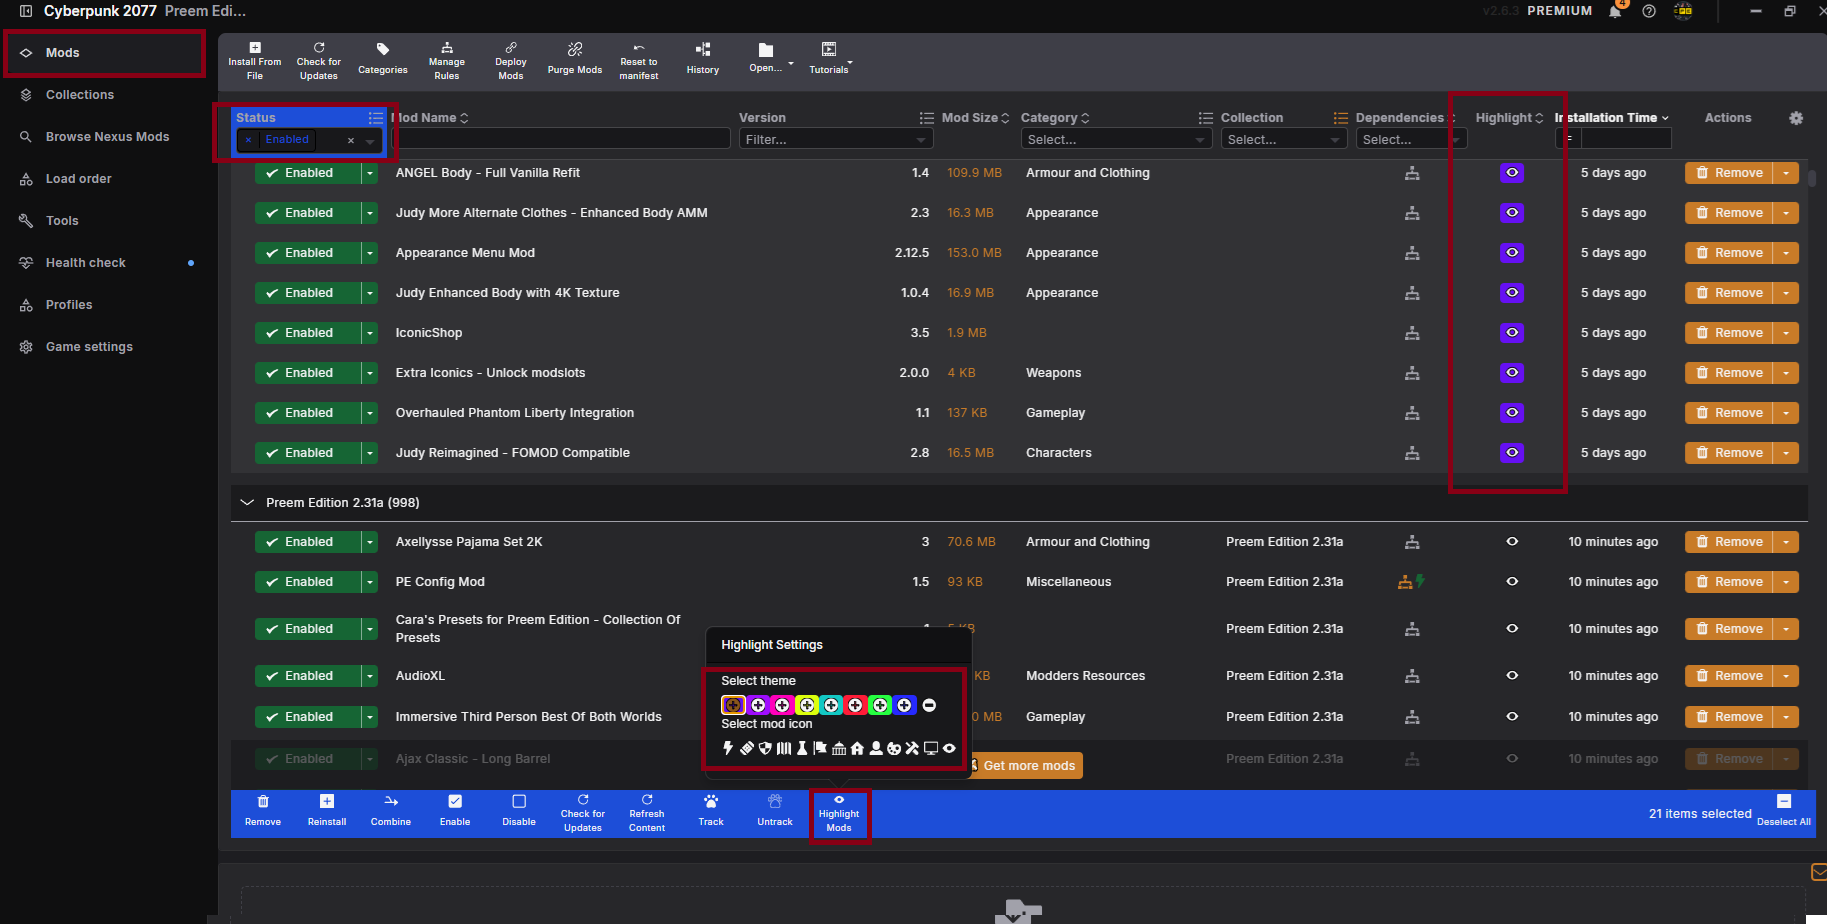Open the Collection filter Select dropdown

1284,140
